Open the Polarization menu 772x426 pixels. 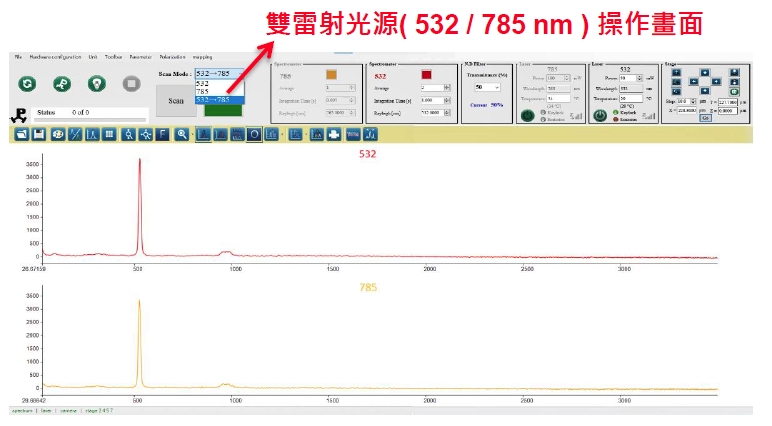173,57
